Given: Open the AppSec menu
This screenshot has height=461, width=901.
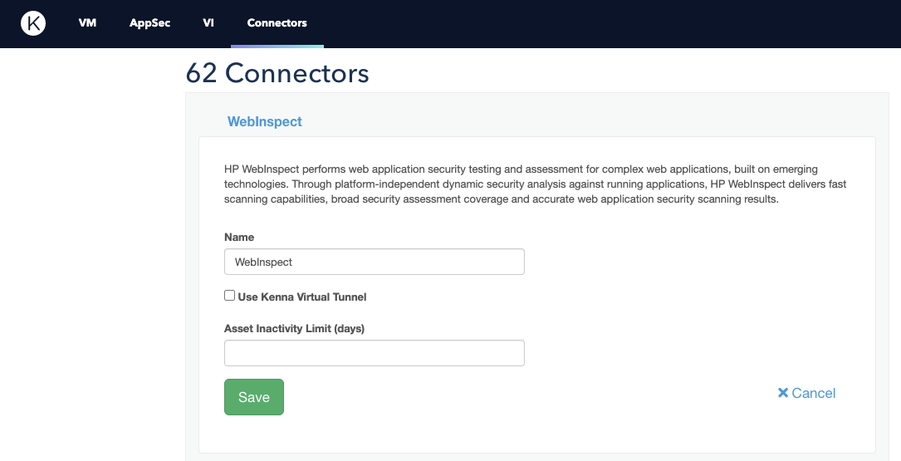Looking at the screenshot, I should point(149,23).
